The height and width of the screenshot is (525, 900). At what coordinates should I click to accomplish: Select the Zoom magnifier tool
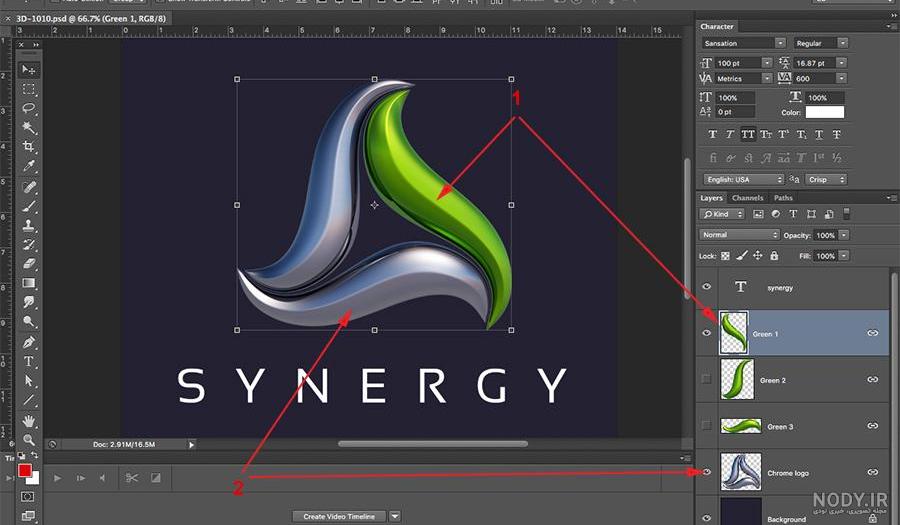29,440
